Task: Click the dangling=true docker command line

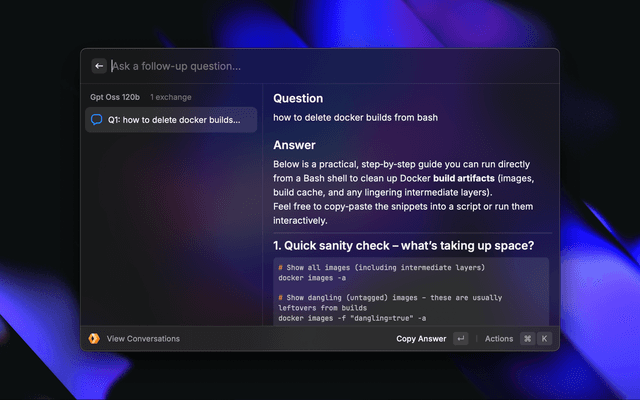Action: tap(352, 318)
